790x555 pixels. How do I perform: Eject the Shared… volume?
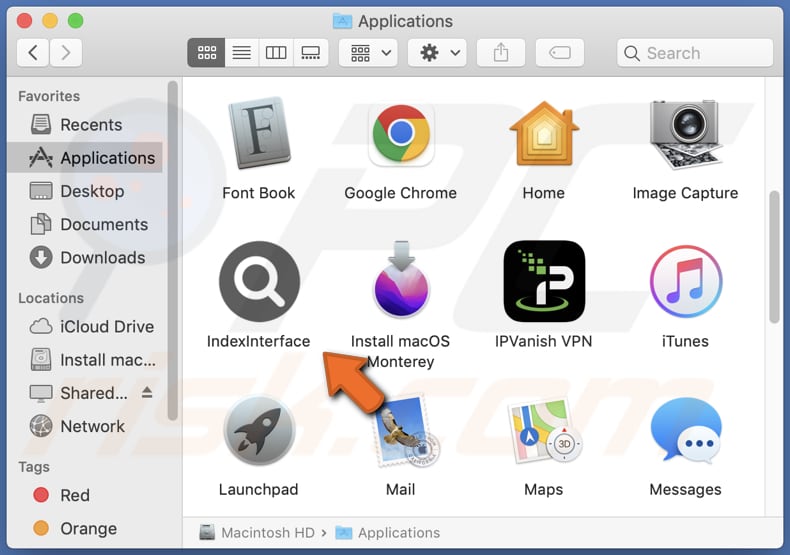coord(147,392)
